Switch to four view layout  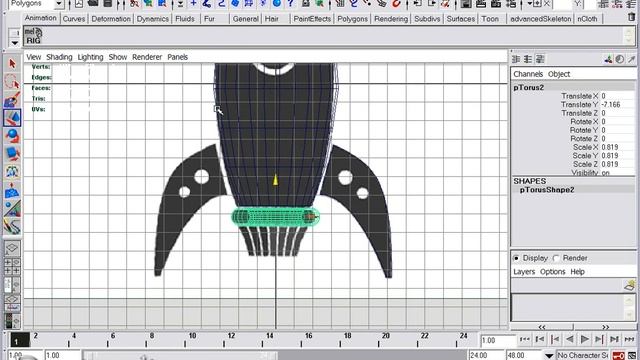[x=12, y=267]
